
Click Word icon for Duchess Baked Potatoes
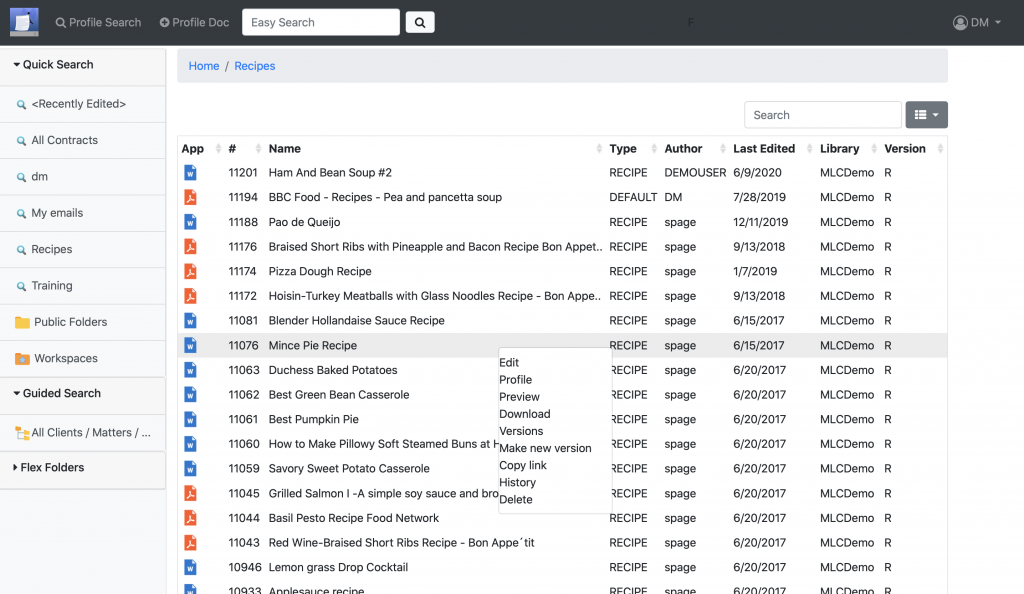pyautogui.click(x=190, y=370)
